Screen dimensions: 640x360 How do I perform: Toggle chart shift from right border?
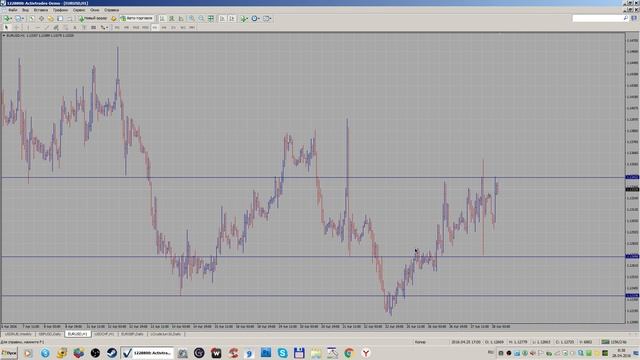pos(232,18)
